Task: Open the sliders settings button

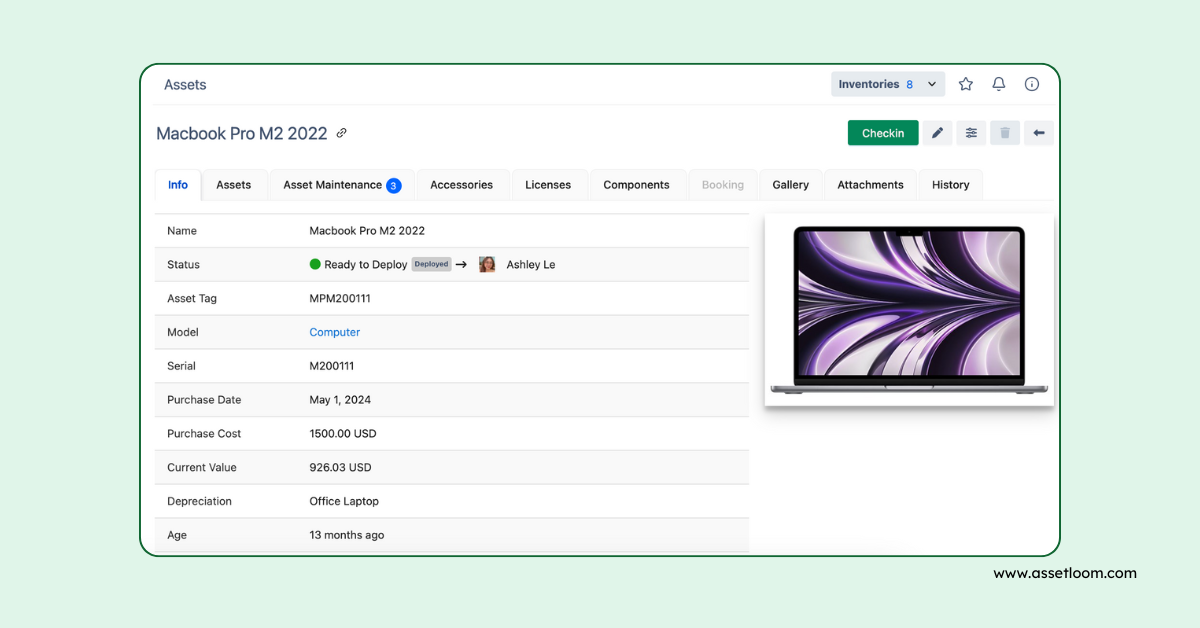Action: 971,133
